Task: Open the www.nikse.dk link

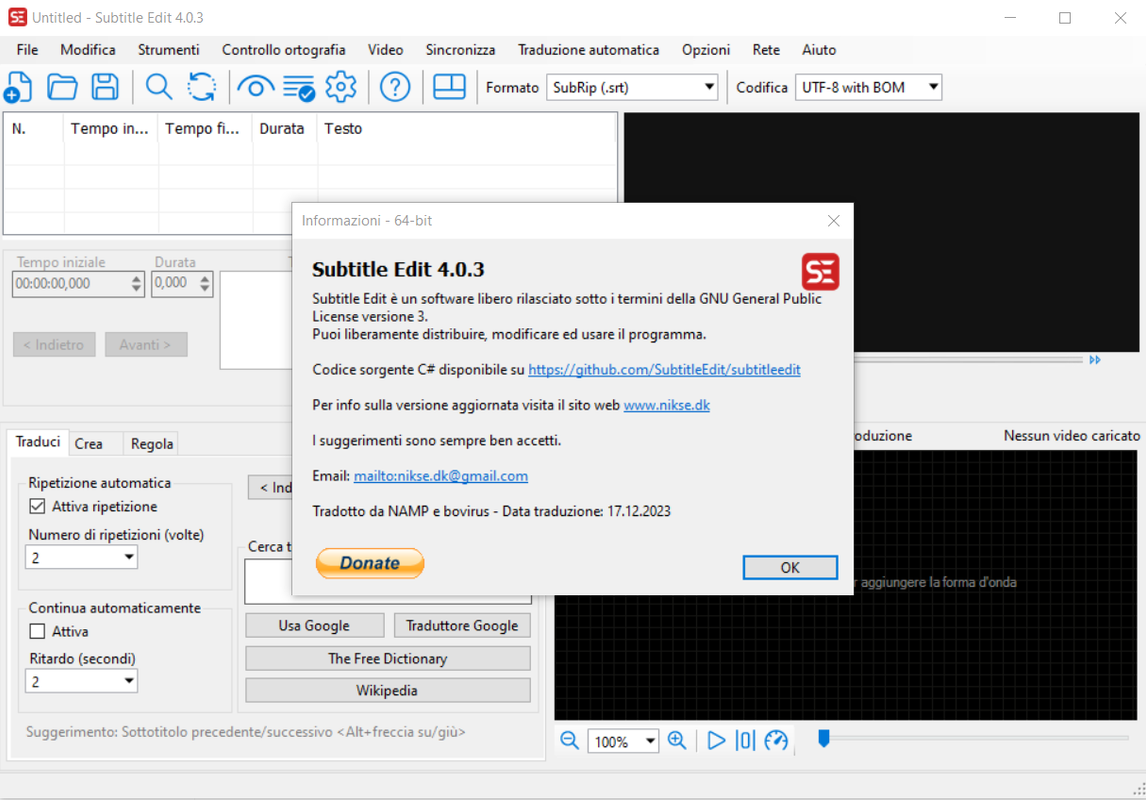Action: pos(667,405)
